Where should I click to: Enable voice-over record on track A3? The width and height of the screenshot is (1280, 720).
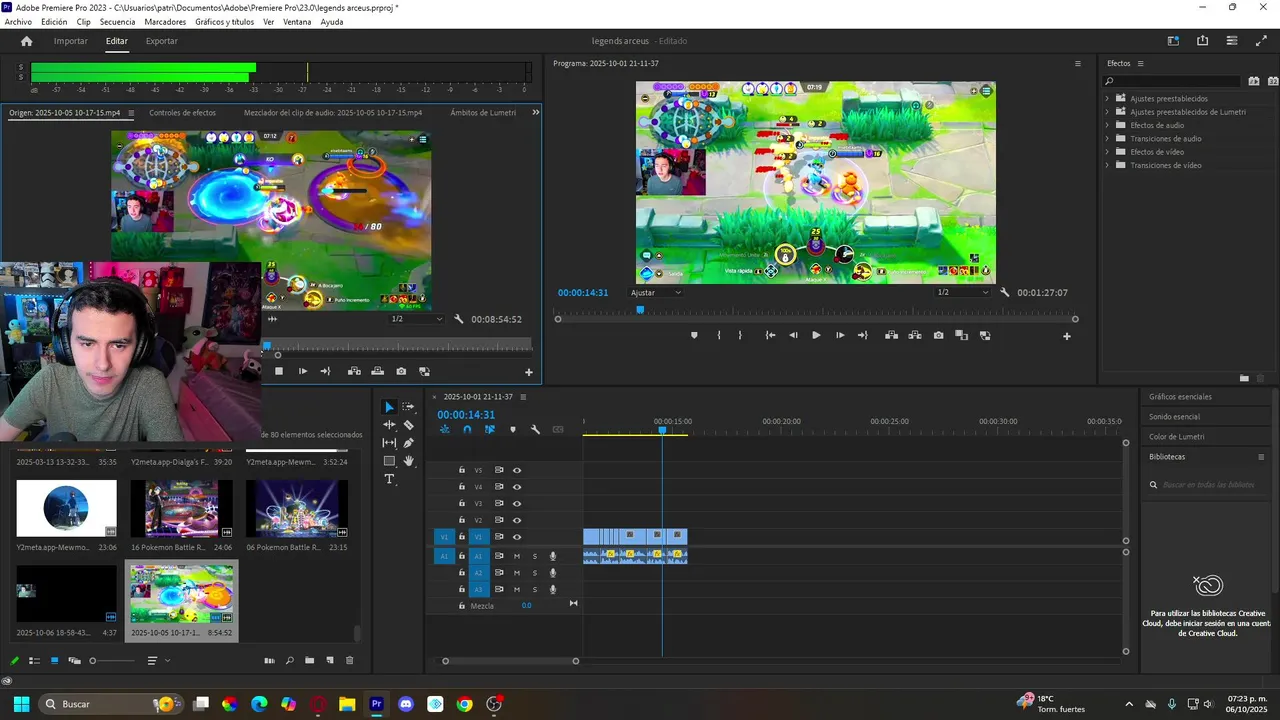coord(553,589)
